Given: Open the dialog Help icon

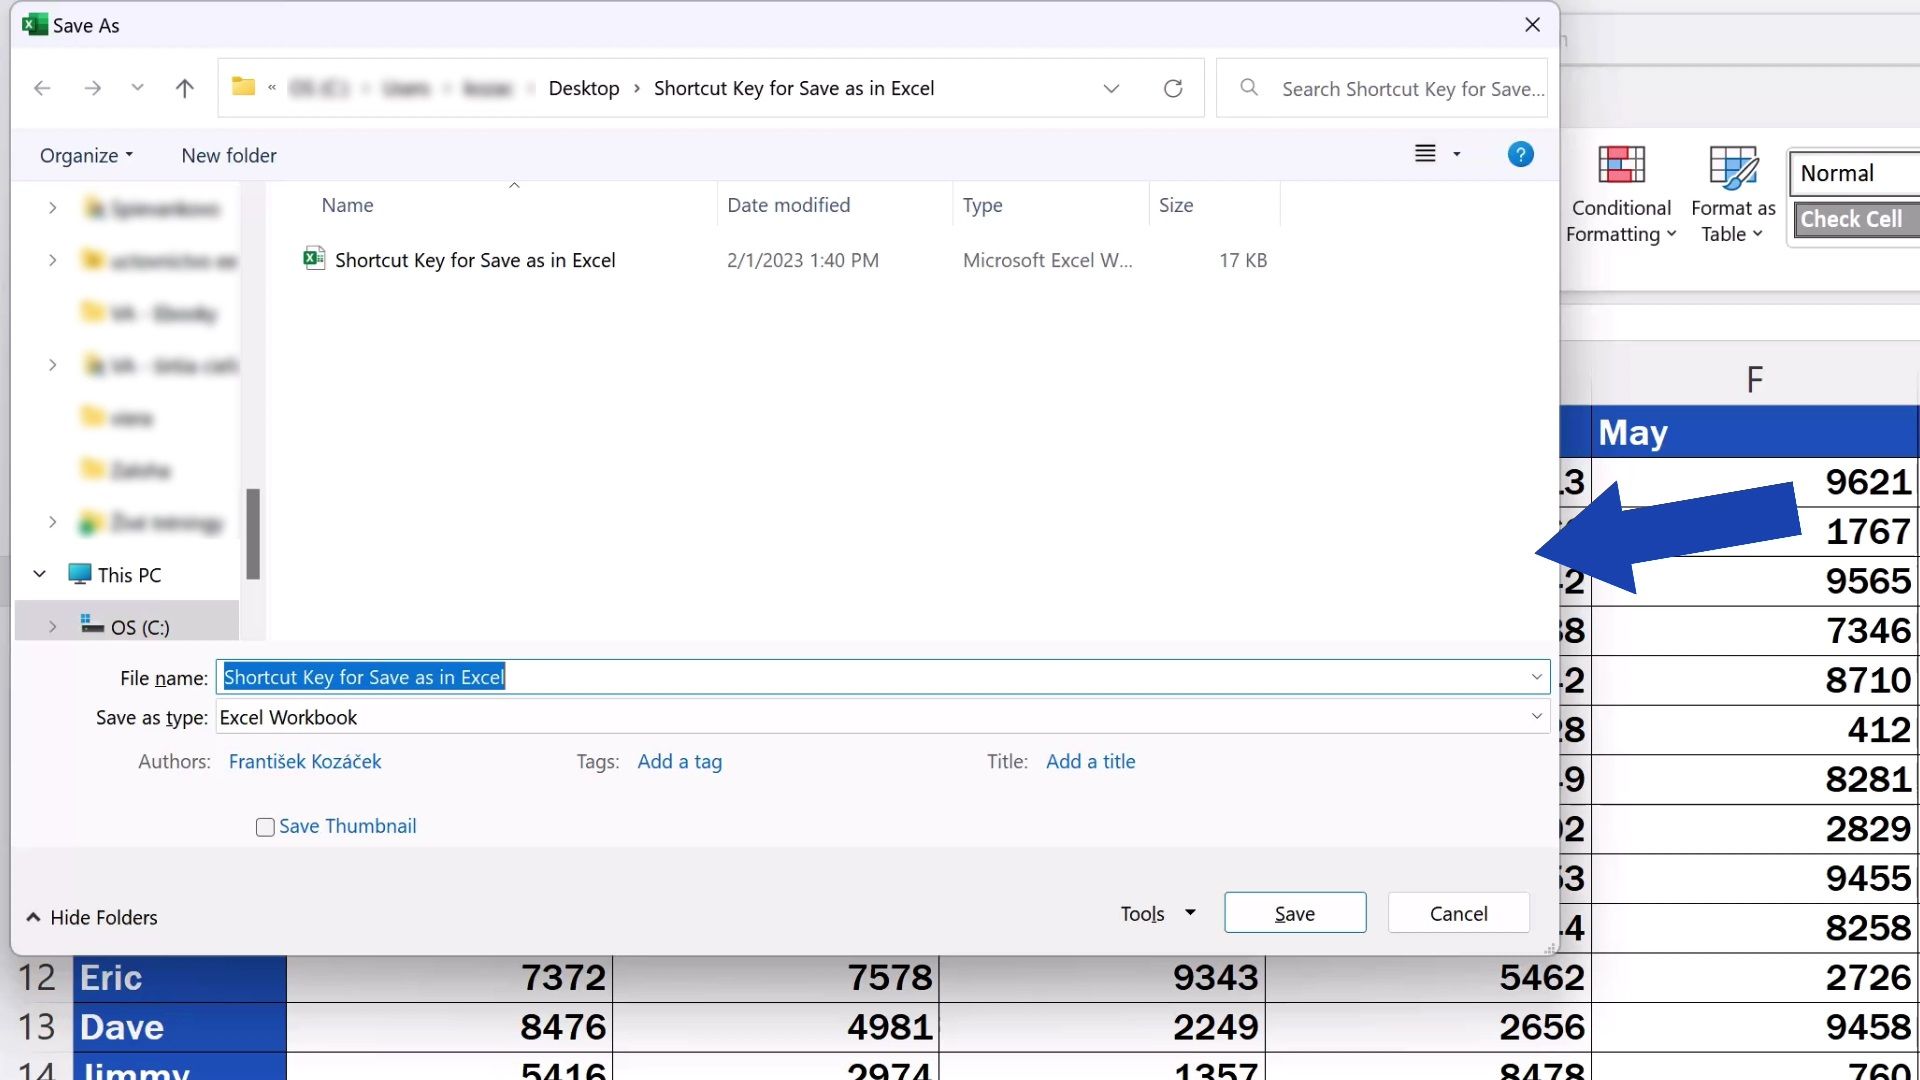Looking at the screenshot, I should 1520,154.
